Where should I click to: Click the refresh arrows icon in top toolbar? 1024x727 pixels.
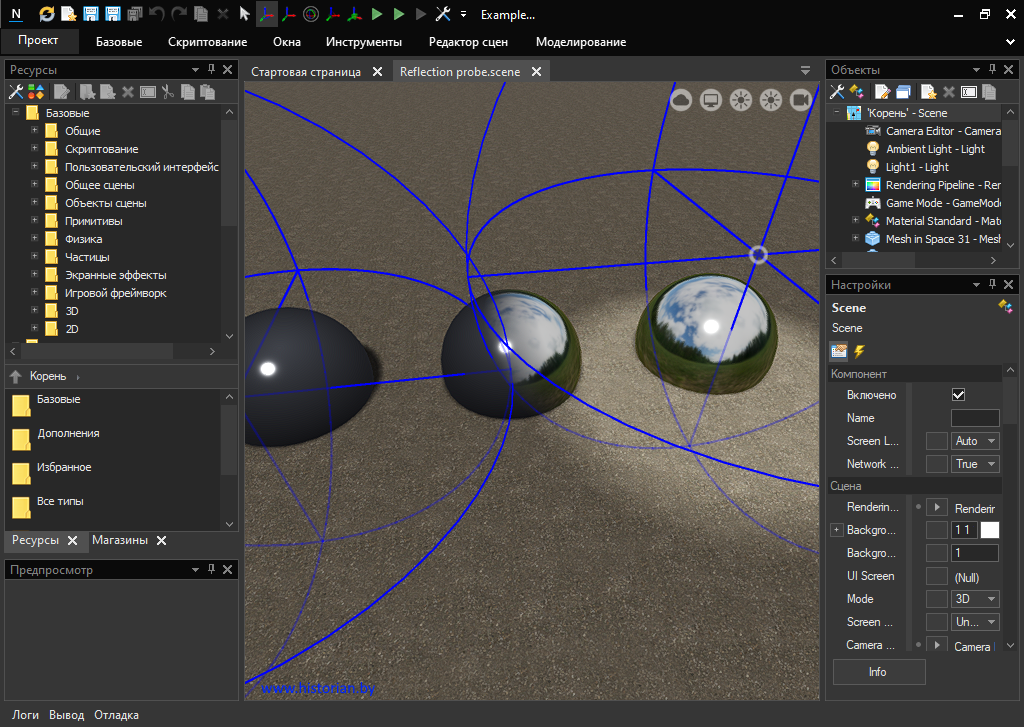click(x=47, y=15)
